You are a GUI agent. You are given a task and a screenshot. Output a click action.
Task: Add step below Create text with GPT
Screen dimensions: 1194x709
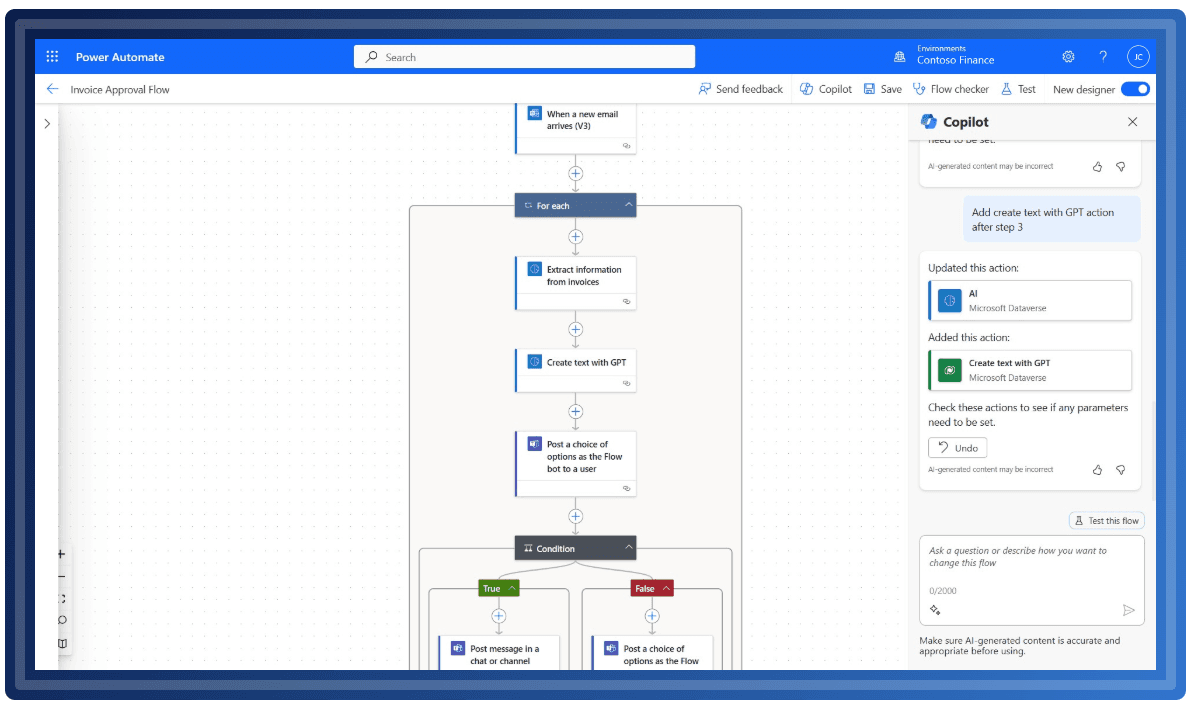576,411
